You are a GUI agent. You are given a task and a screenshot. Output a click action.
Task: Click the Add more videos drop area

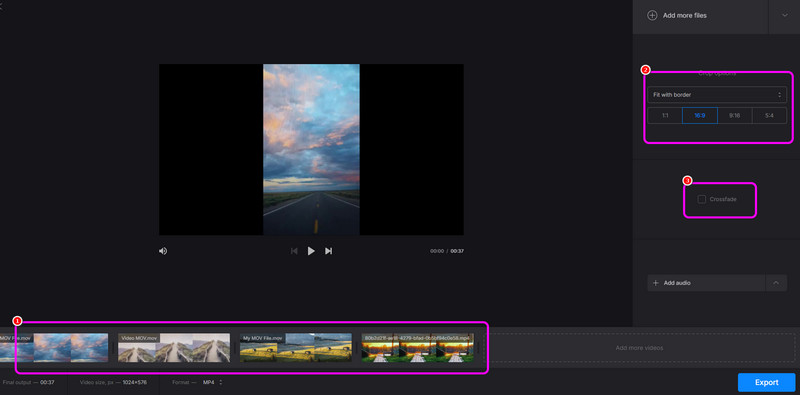[x=639, y=348]
